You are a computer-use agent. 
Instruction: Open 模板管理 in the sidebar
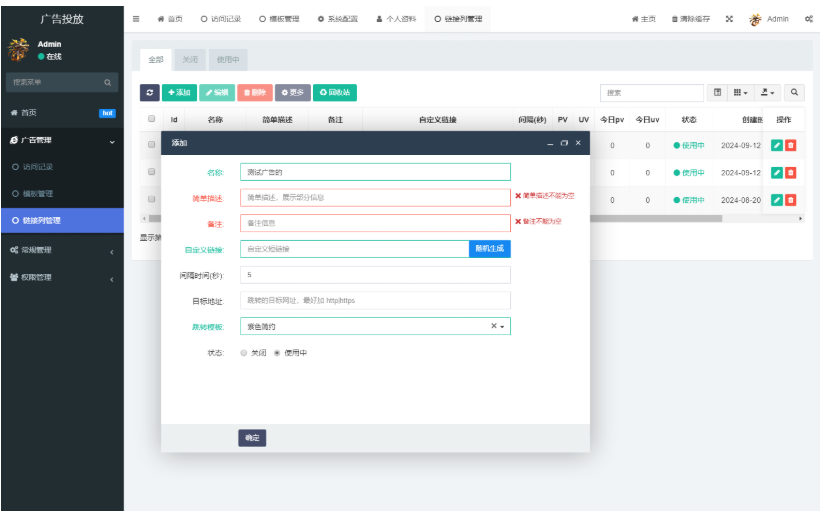coord(62,194)
